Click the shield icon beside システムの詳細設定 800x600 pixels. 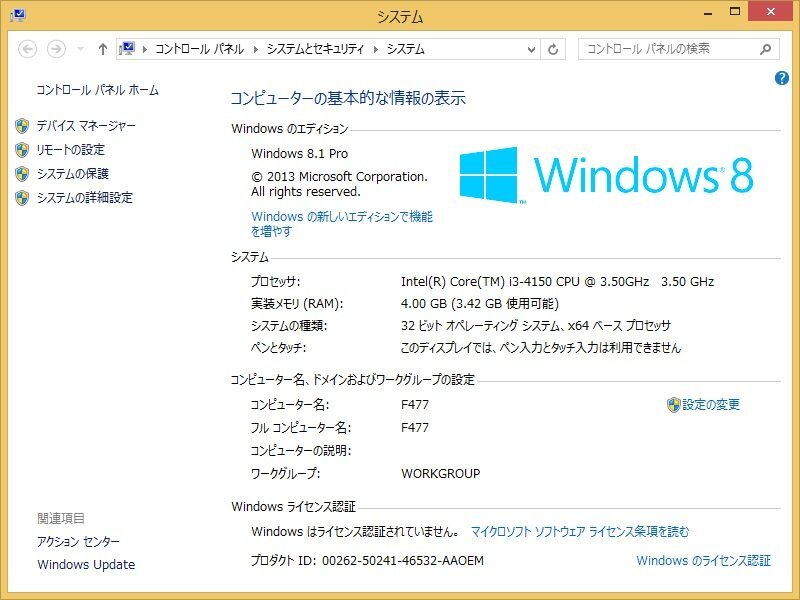[x=22, y=197]
